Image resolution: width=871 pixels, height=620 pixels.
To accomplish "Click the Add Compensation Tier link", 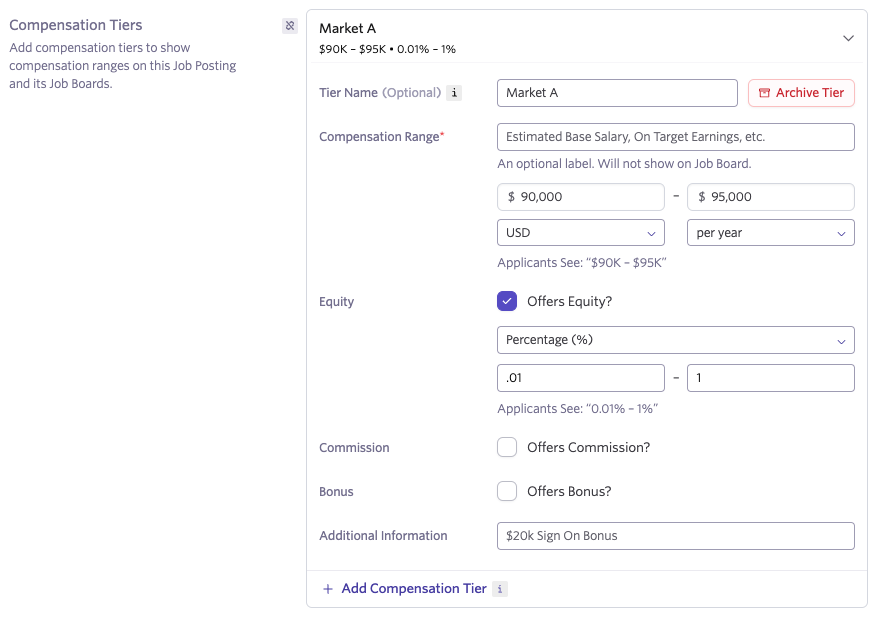I will pos(414,589).
